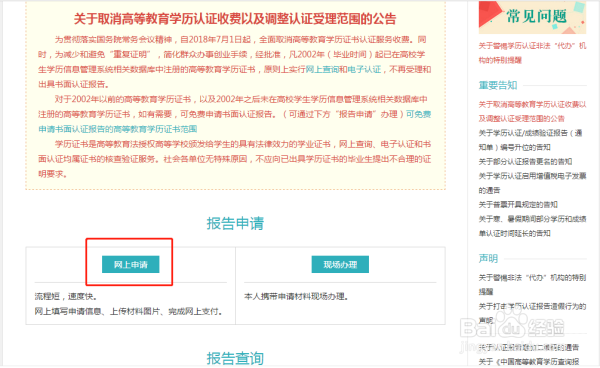Open 关于学历认证/成绩验证报告编号升位的告知
This screenshot has width=600, height=368.
pyautogui.click(x=530, y=140)
